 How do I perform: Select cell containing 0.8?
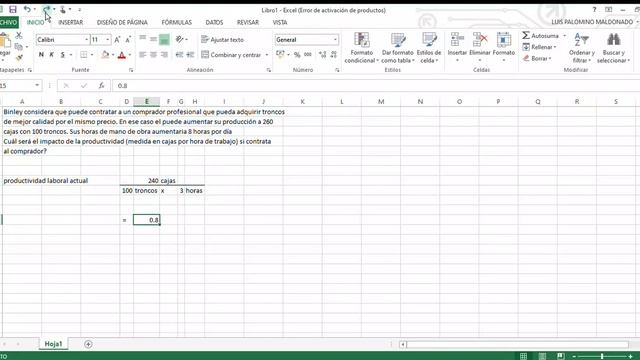tap(147, 220)
